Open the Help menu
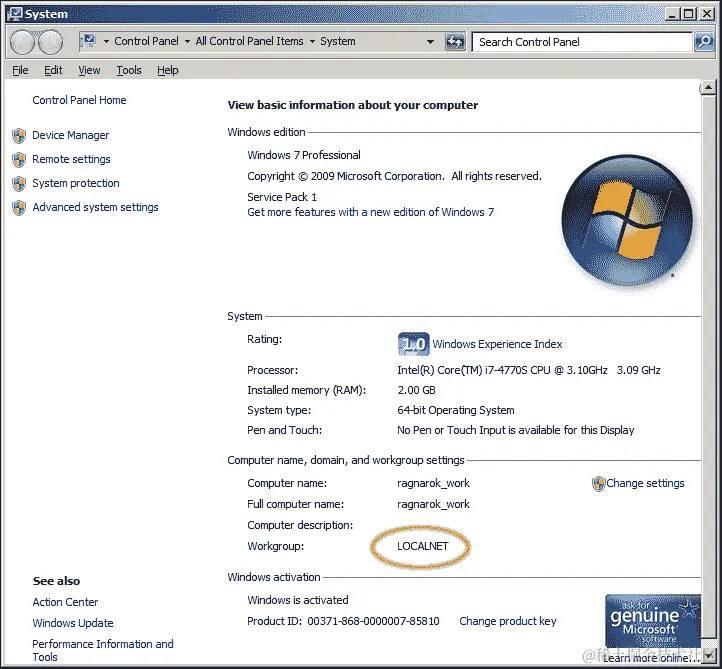The height and width of the screenshot is (669, 722). (168, 70)
